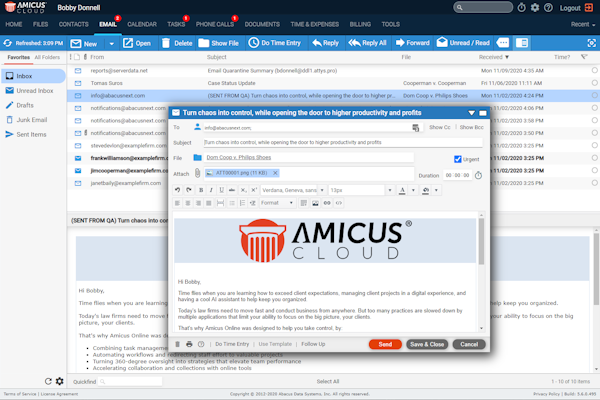Select circle for info@abacusnext.com row

594,95
